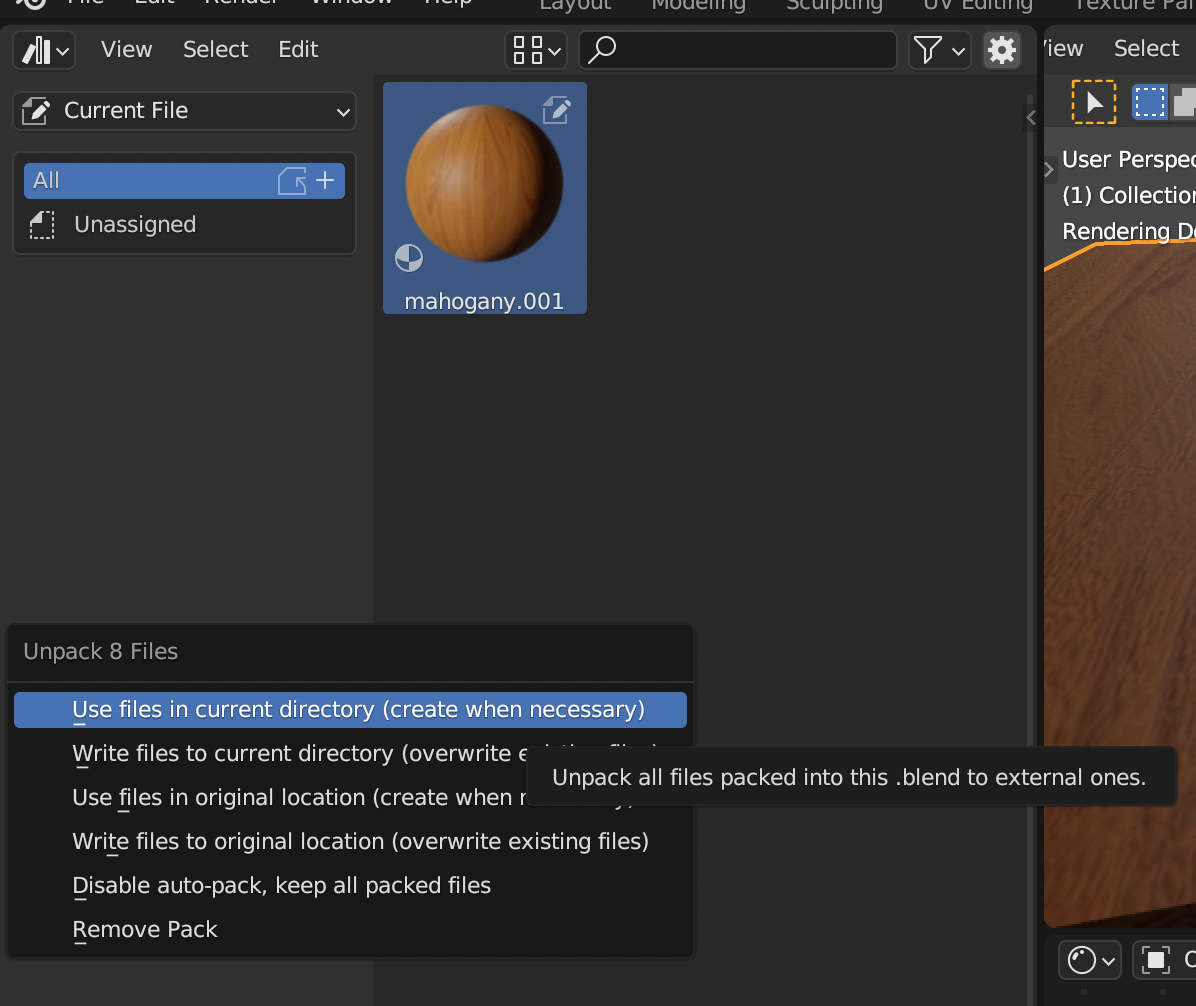This screenshot has height=1006, width=1196.
Task: Open the funnel filter dropdown
Action: (x=938, y=50)
